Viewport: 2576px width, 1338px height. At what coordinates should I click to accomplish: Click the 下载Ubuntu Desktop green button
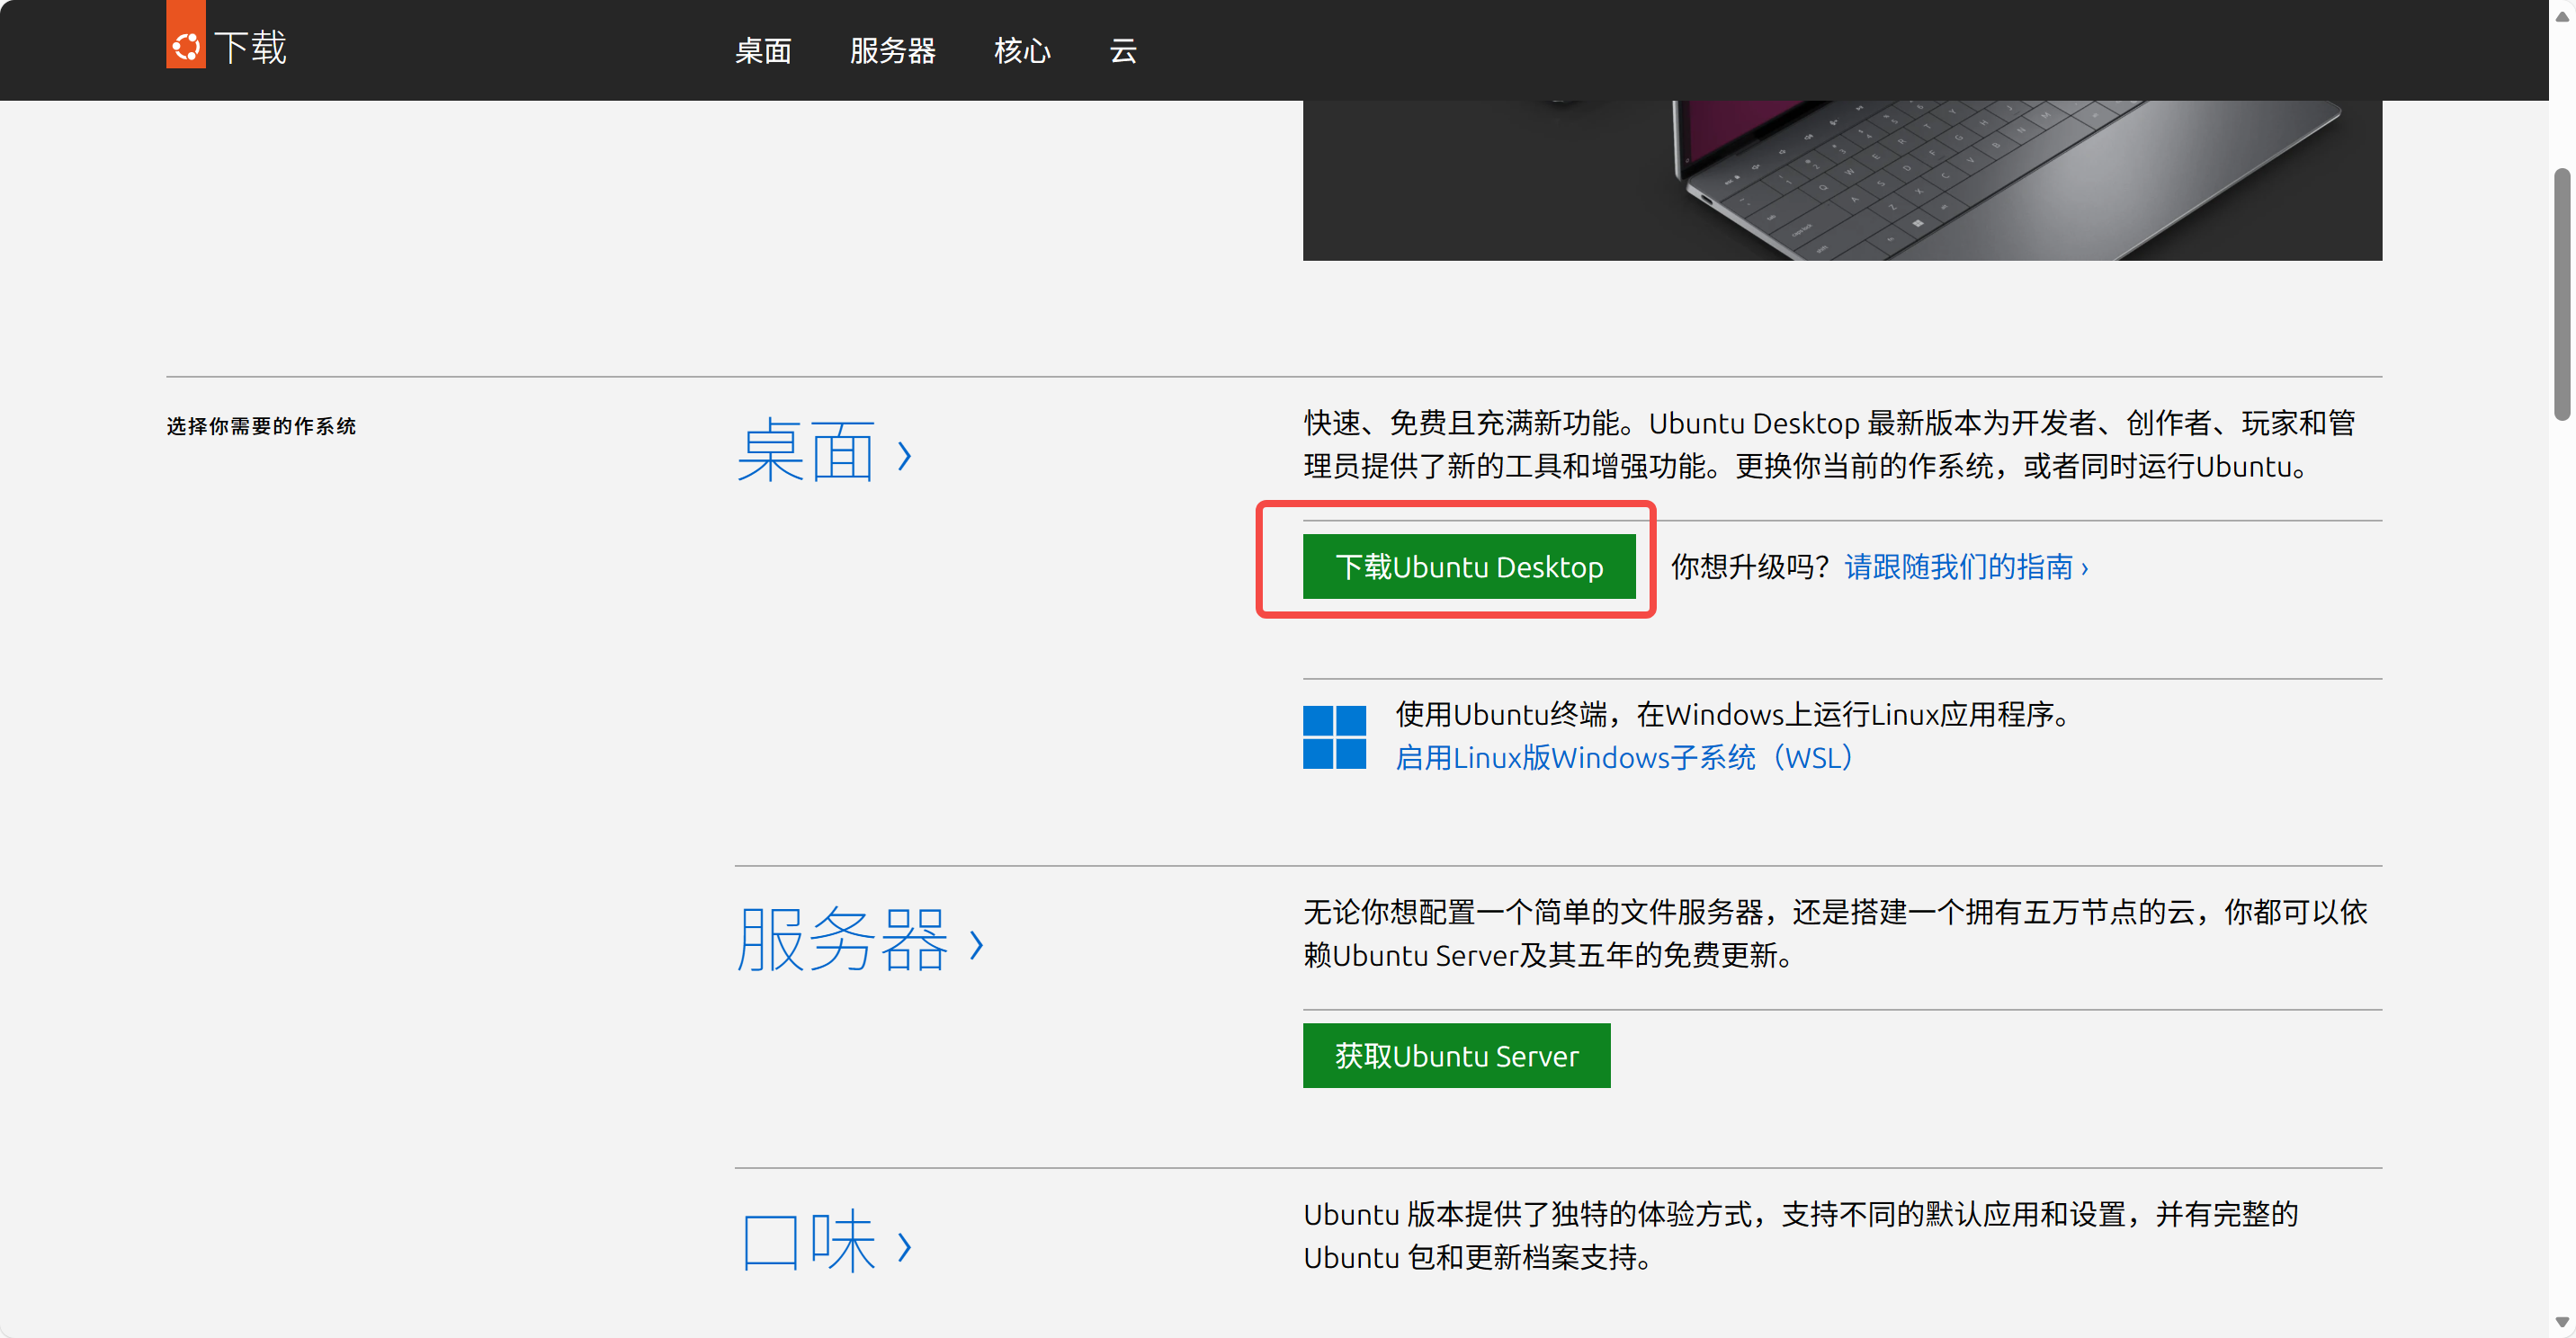coord(1468,567)
